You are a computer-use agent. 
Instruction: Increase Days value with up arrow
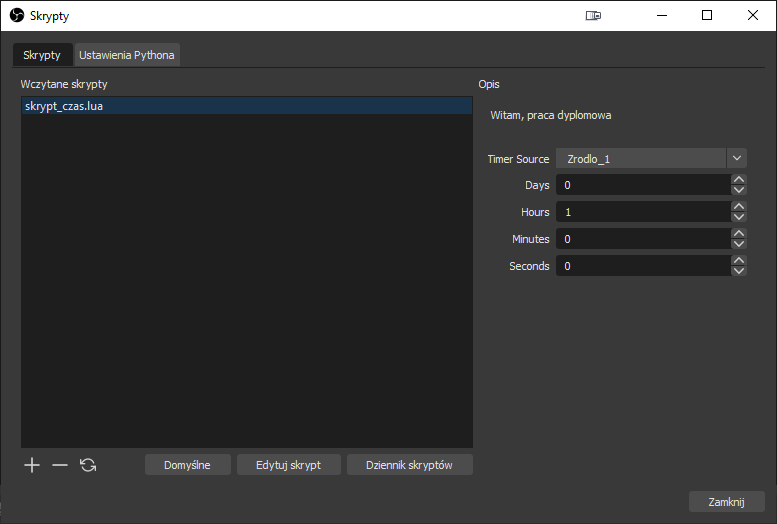click(x=739, y=179)
